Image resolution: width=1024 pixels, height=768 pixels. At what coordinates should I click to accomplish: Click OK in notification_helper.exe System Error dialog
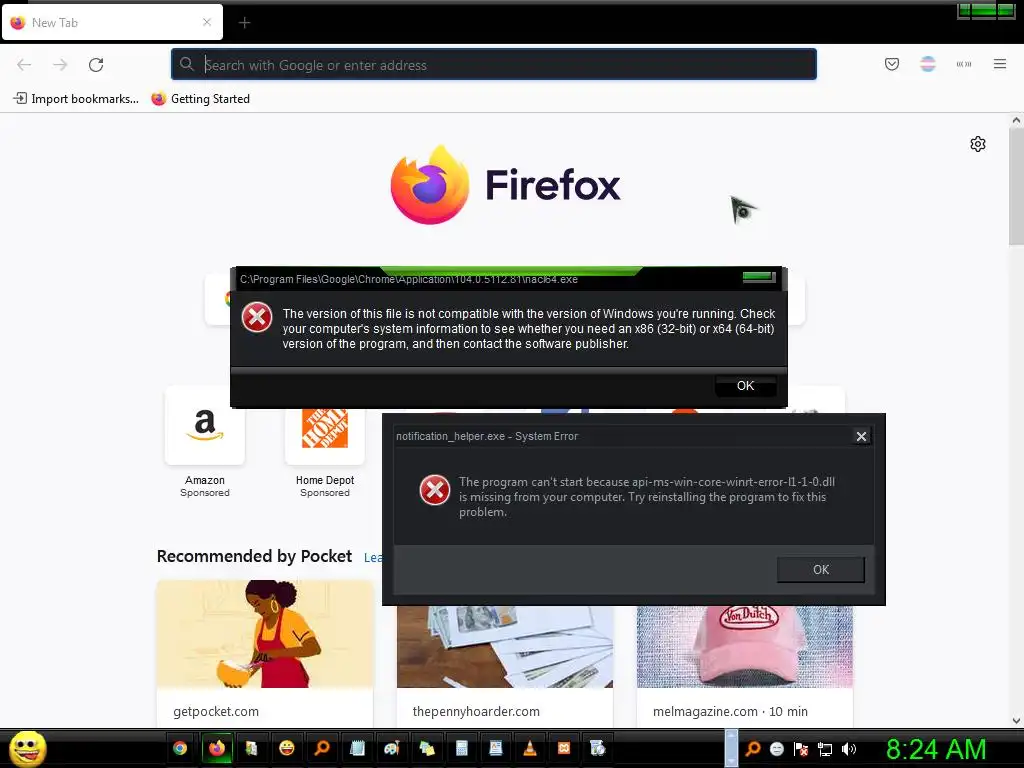point(820,569)
